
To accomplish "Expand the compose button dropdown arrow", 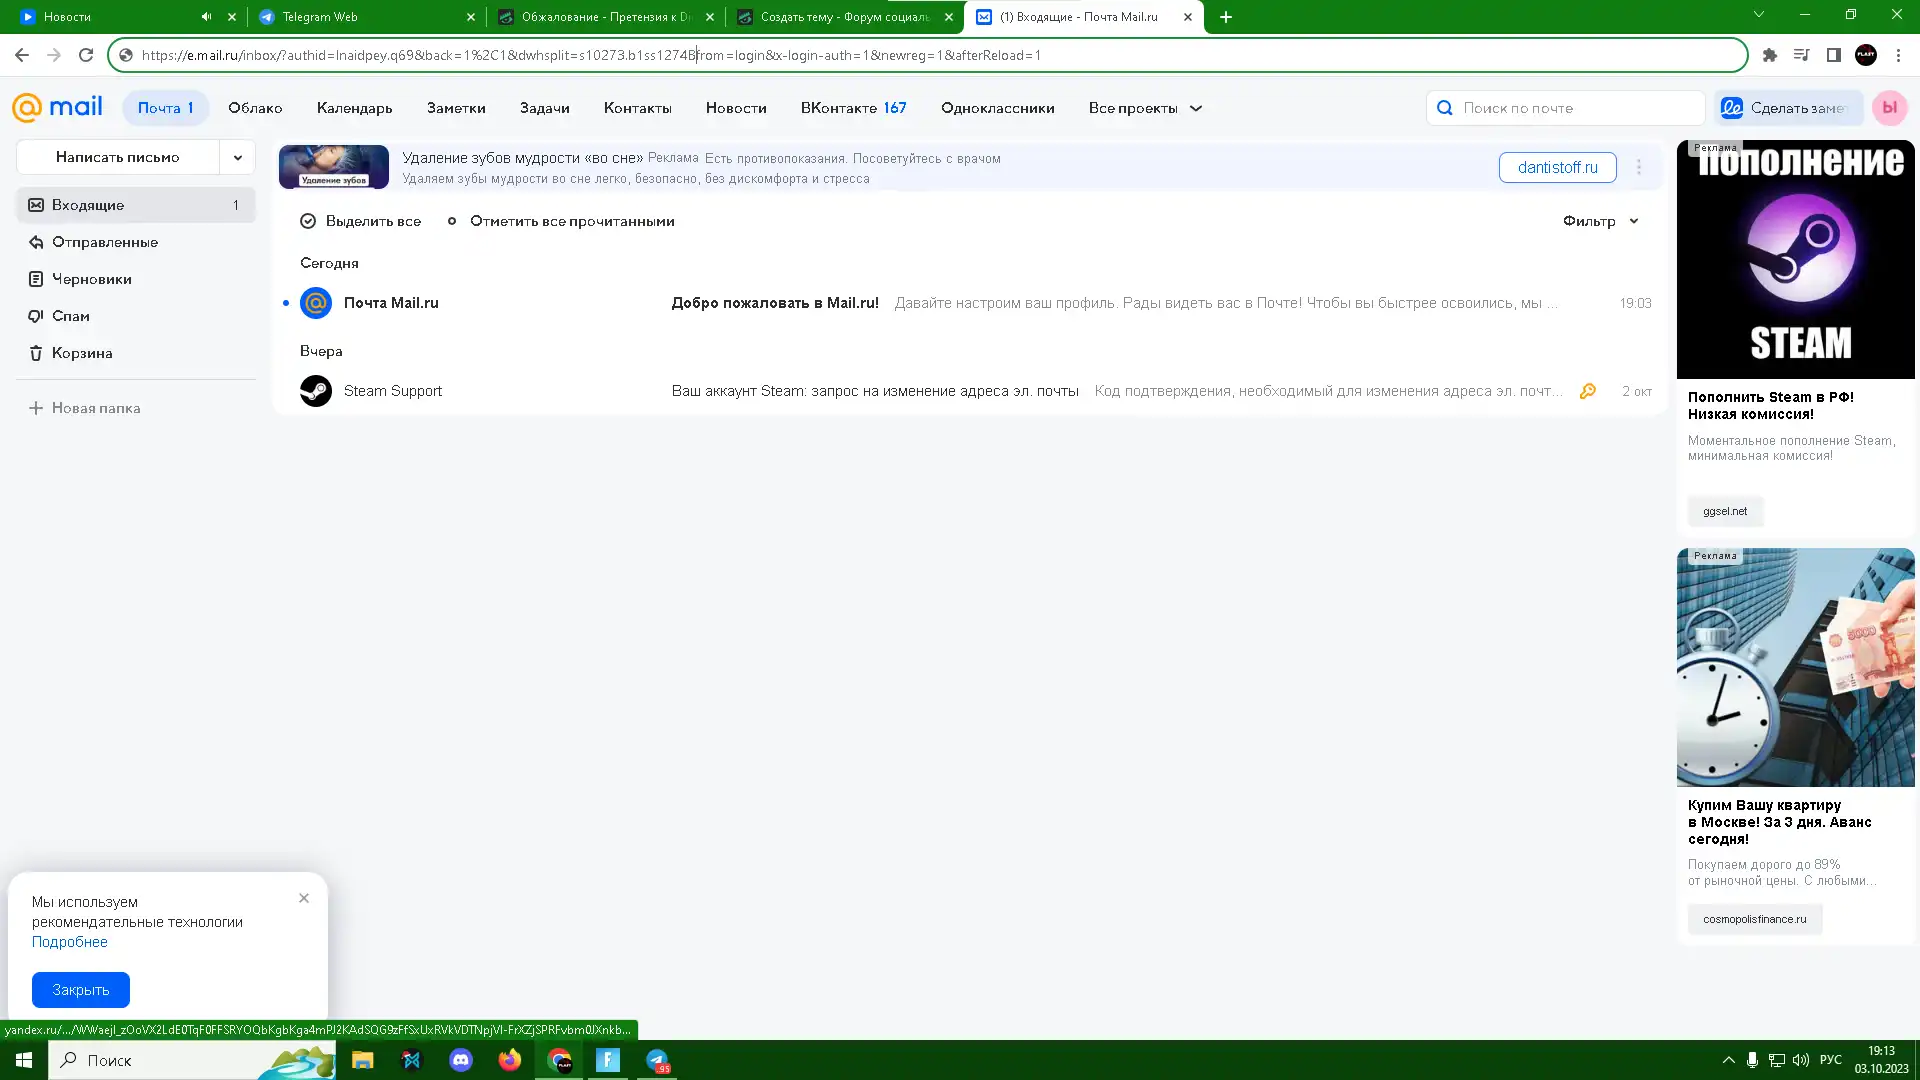I will coord(238,157).
